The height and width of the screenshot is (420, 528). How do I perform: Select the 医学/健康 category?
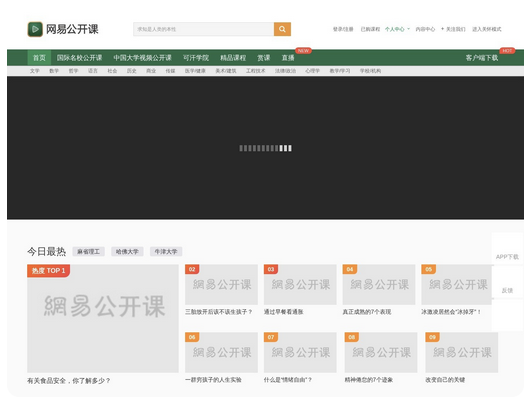pyautogui.click(x=195, y=71)
